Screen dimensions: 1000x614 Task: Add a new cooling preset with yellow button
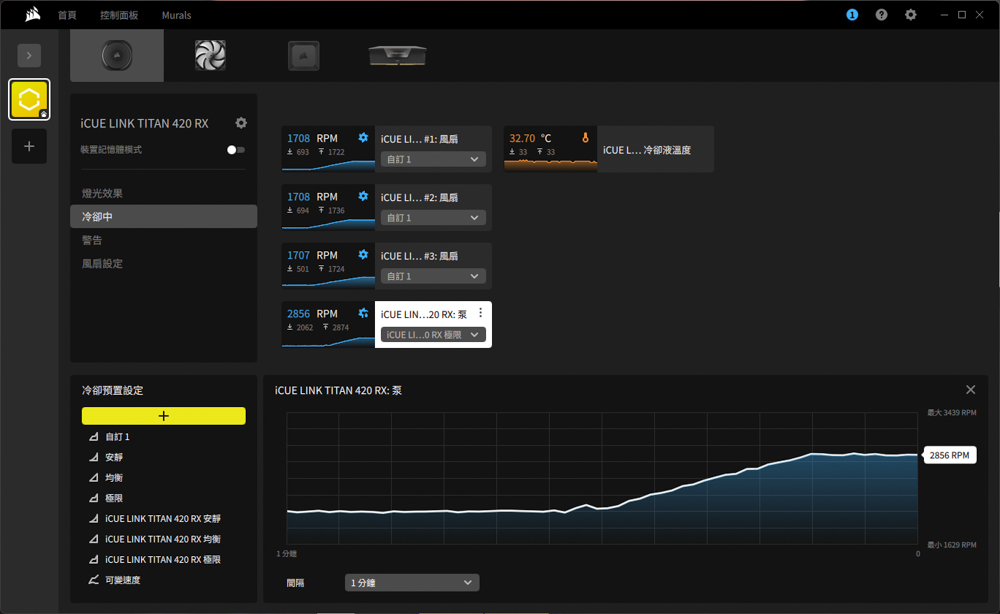click(x=164, y=416)
